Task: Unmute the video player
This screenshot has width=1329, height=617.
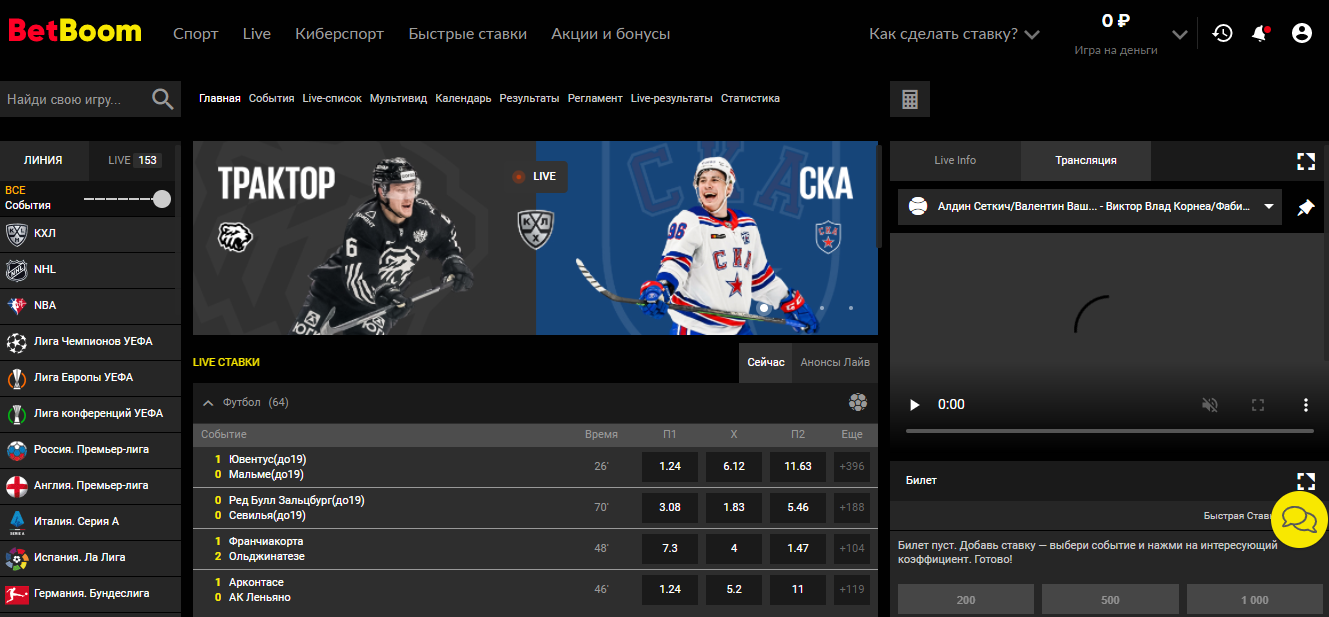Action: tap(1210, 405)
